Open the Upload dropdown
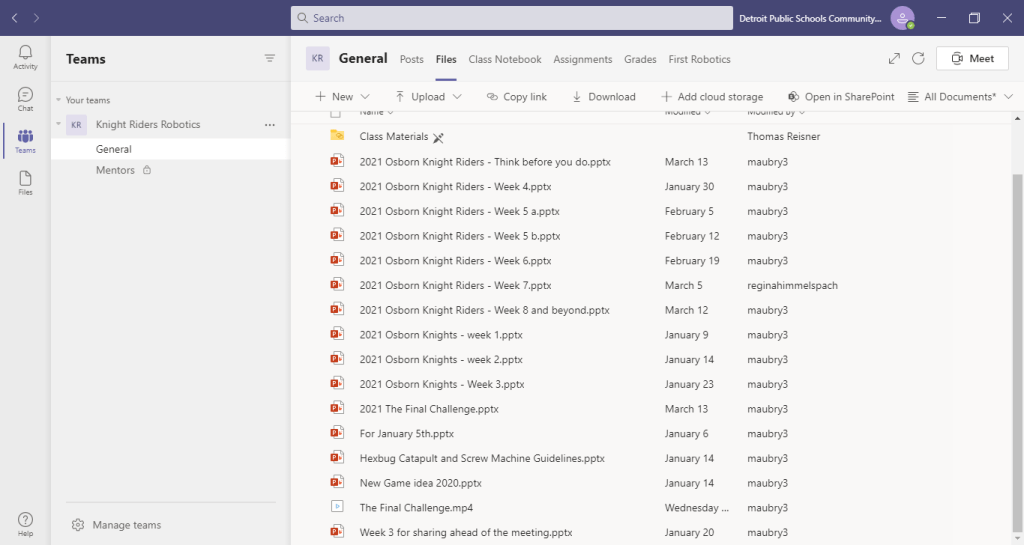Screen dimensions: 1024x545 tap(428, 97)
